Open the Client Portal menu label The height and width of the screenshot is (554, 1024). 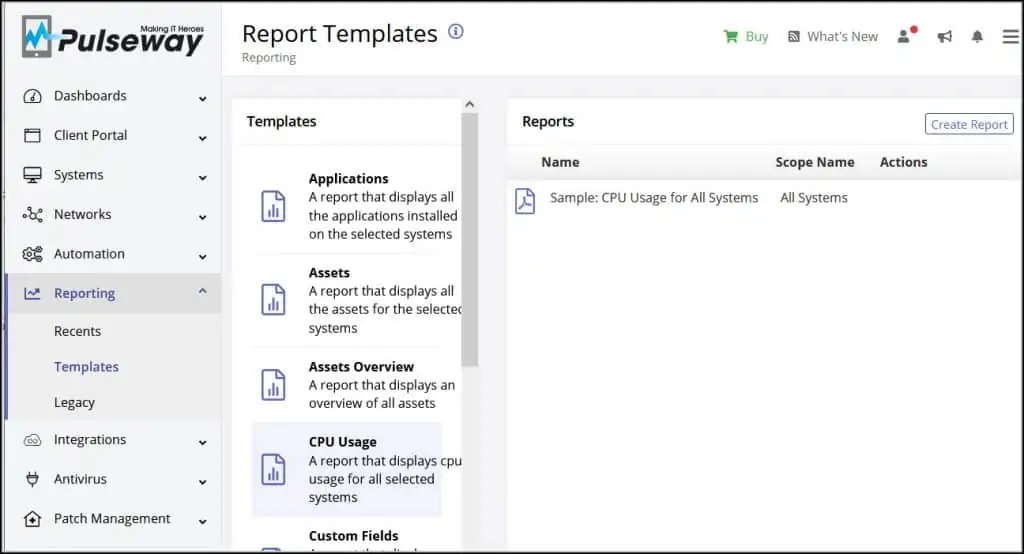pyautogui.click(x=90, y=135)
